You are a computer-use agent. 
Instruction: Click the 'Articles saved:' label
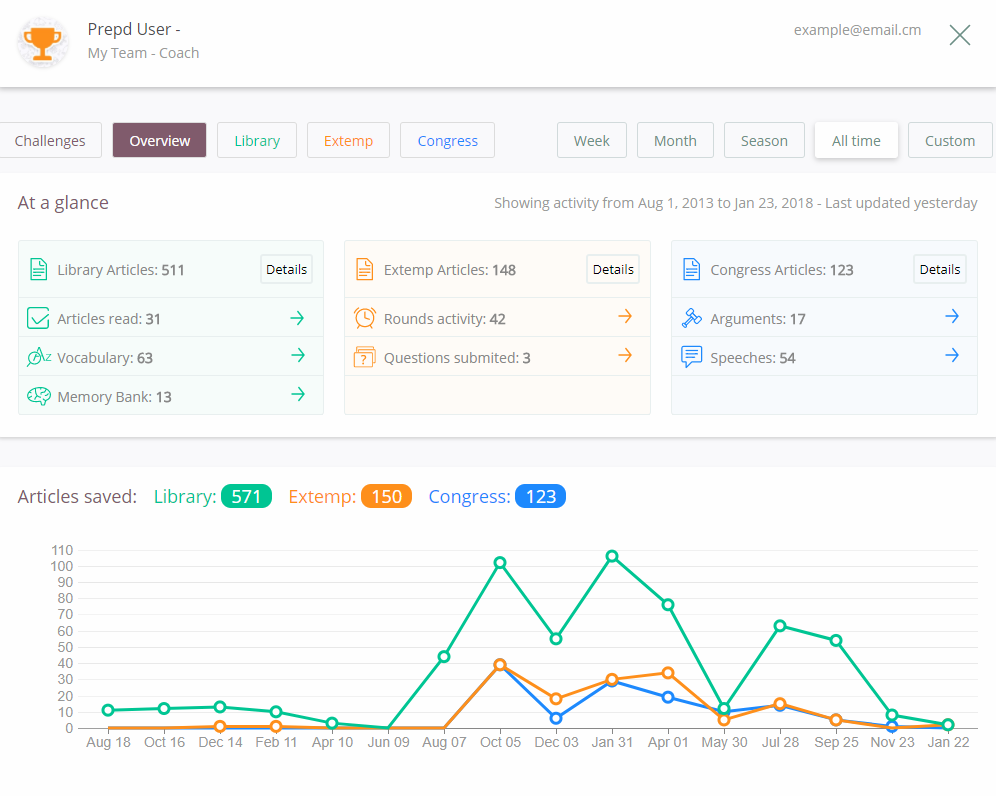coord(77,496)
